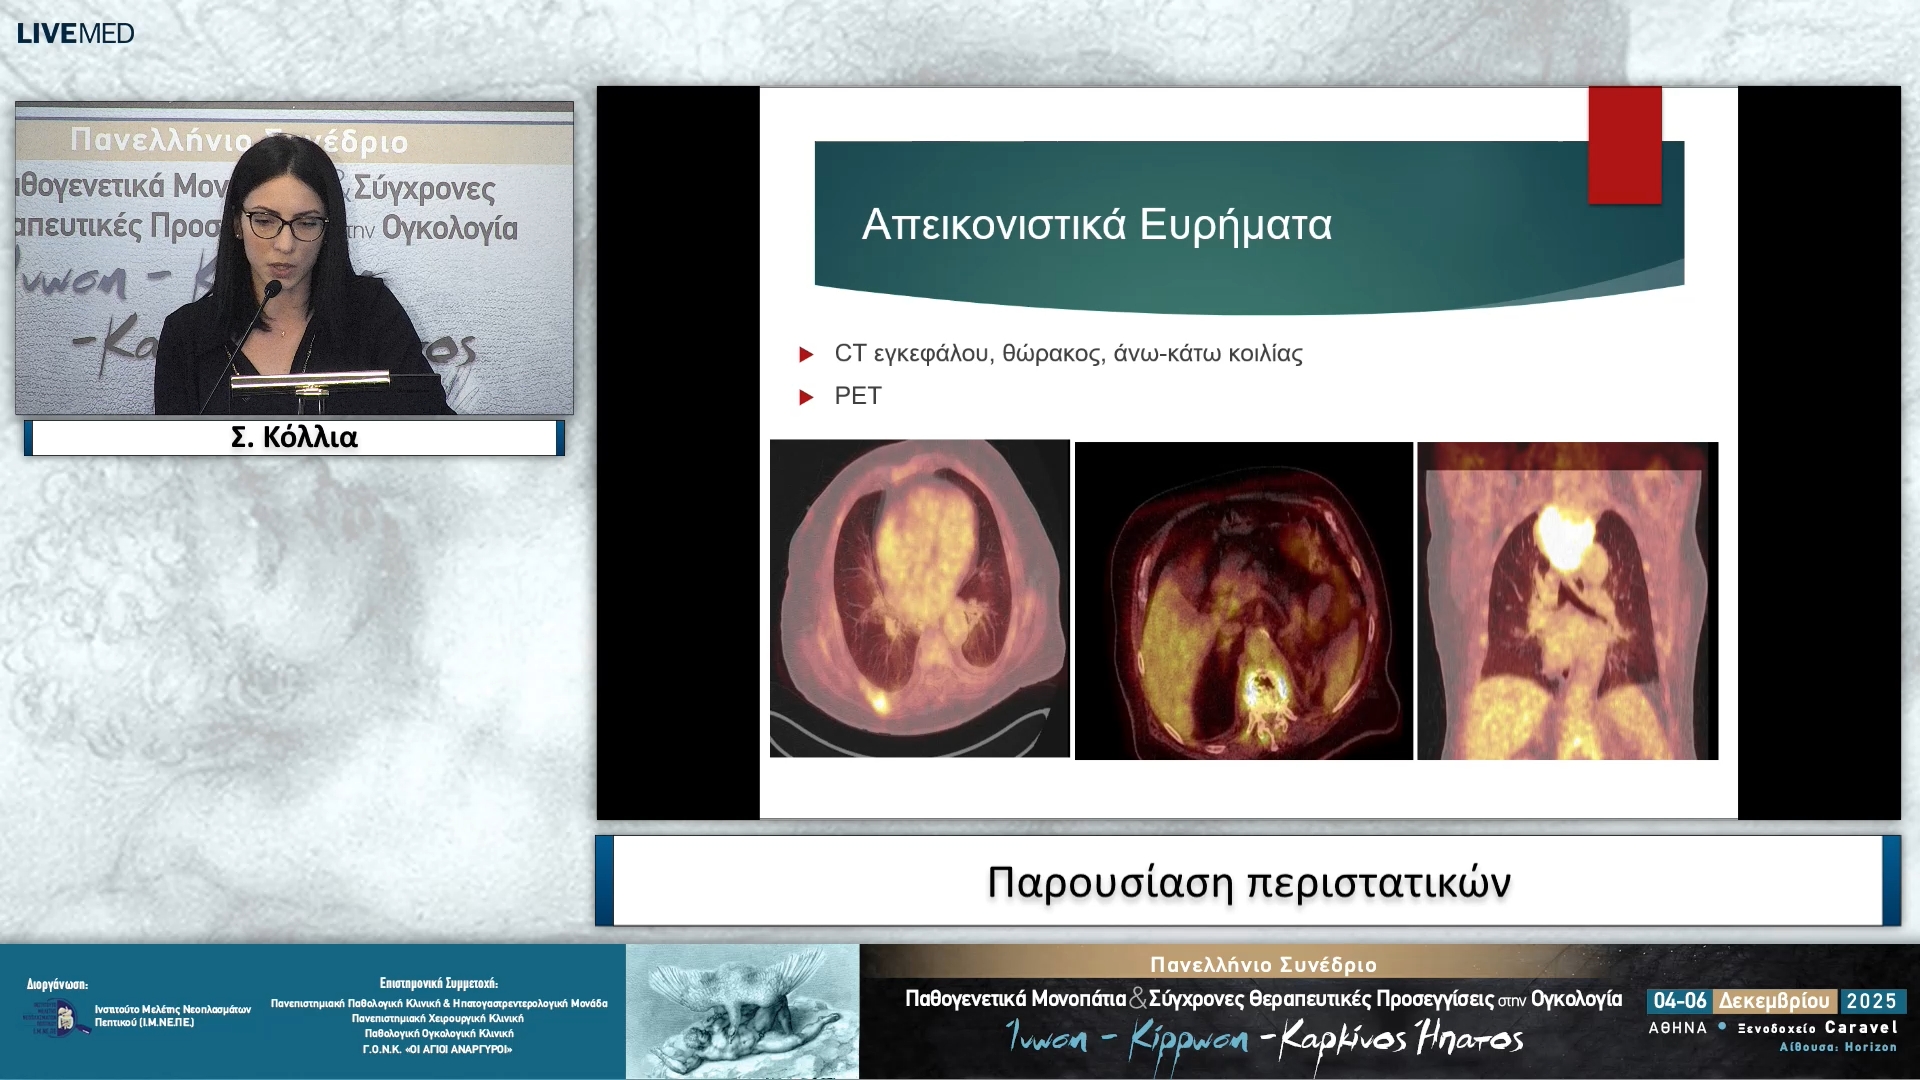The width and height of the screenshot is (1920, 1080).
Task: Click the PET bullet text
Action: [x=858, y=396]
